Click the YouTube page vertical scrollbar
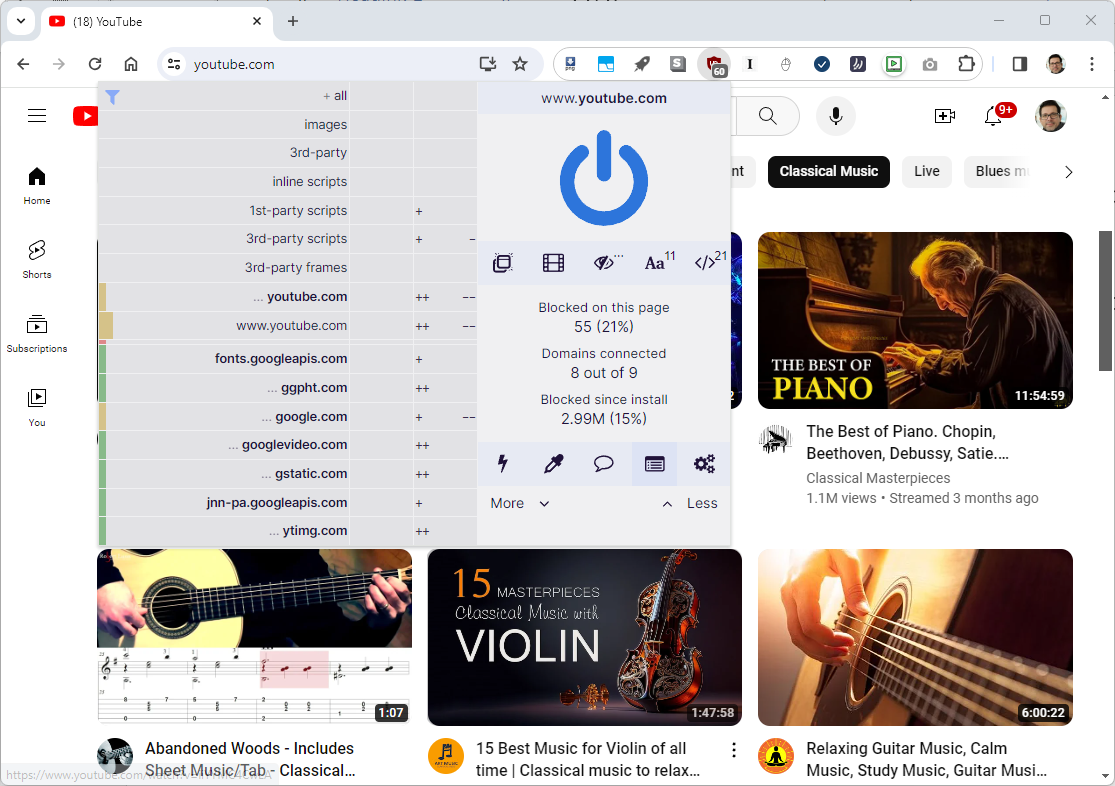The image size is (1115, 786). [1105, 301]
